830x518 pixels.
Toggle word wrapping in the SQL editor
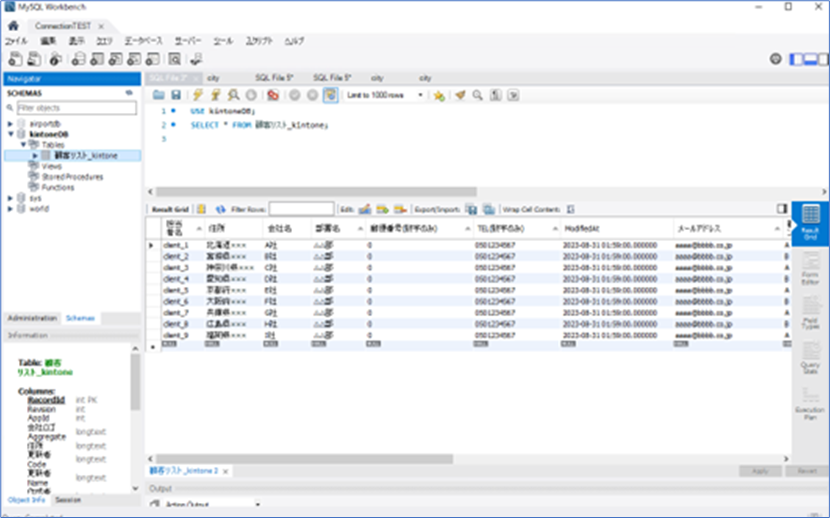coord(513,95)
